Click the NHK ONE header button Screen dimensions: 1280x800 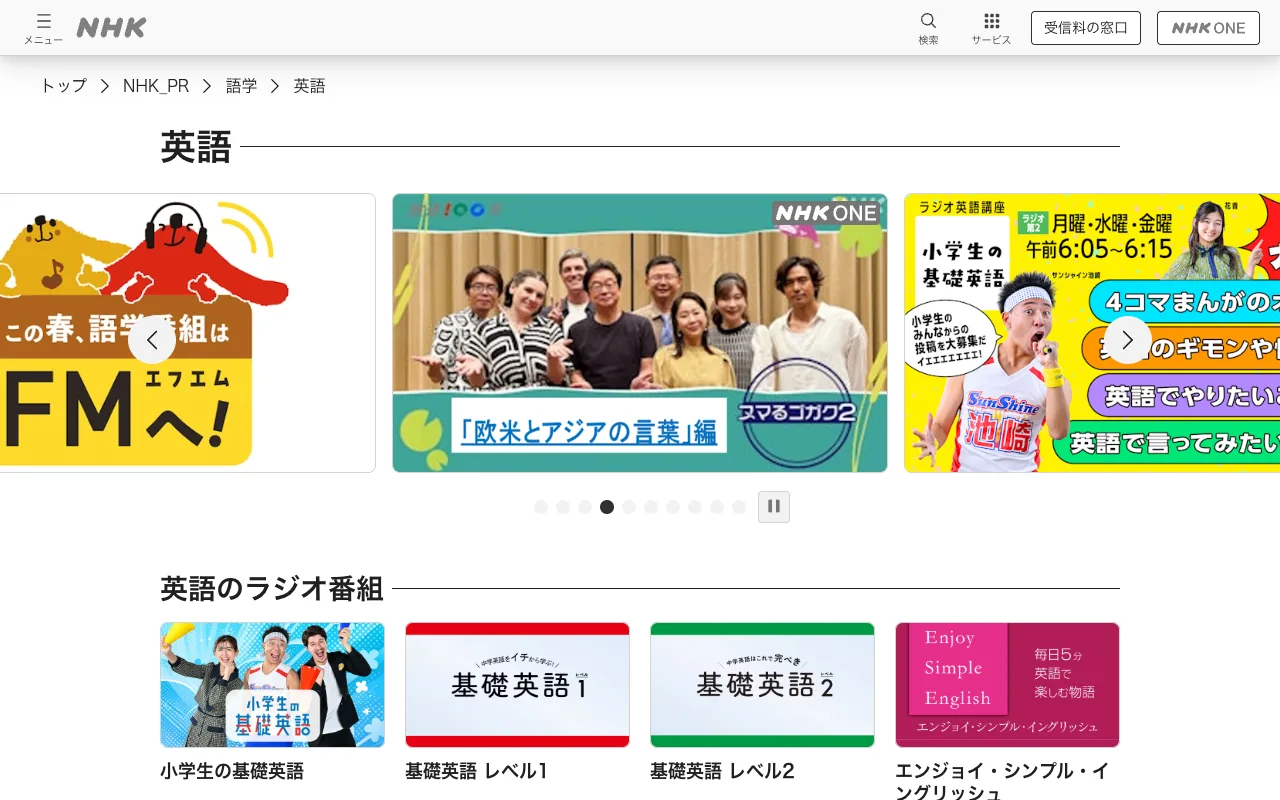[1208, 28]
